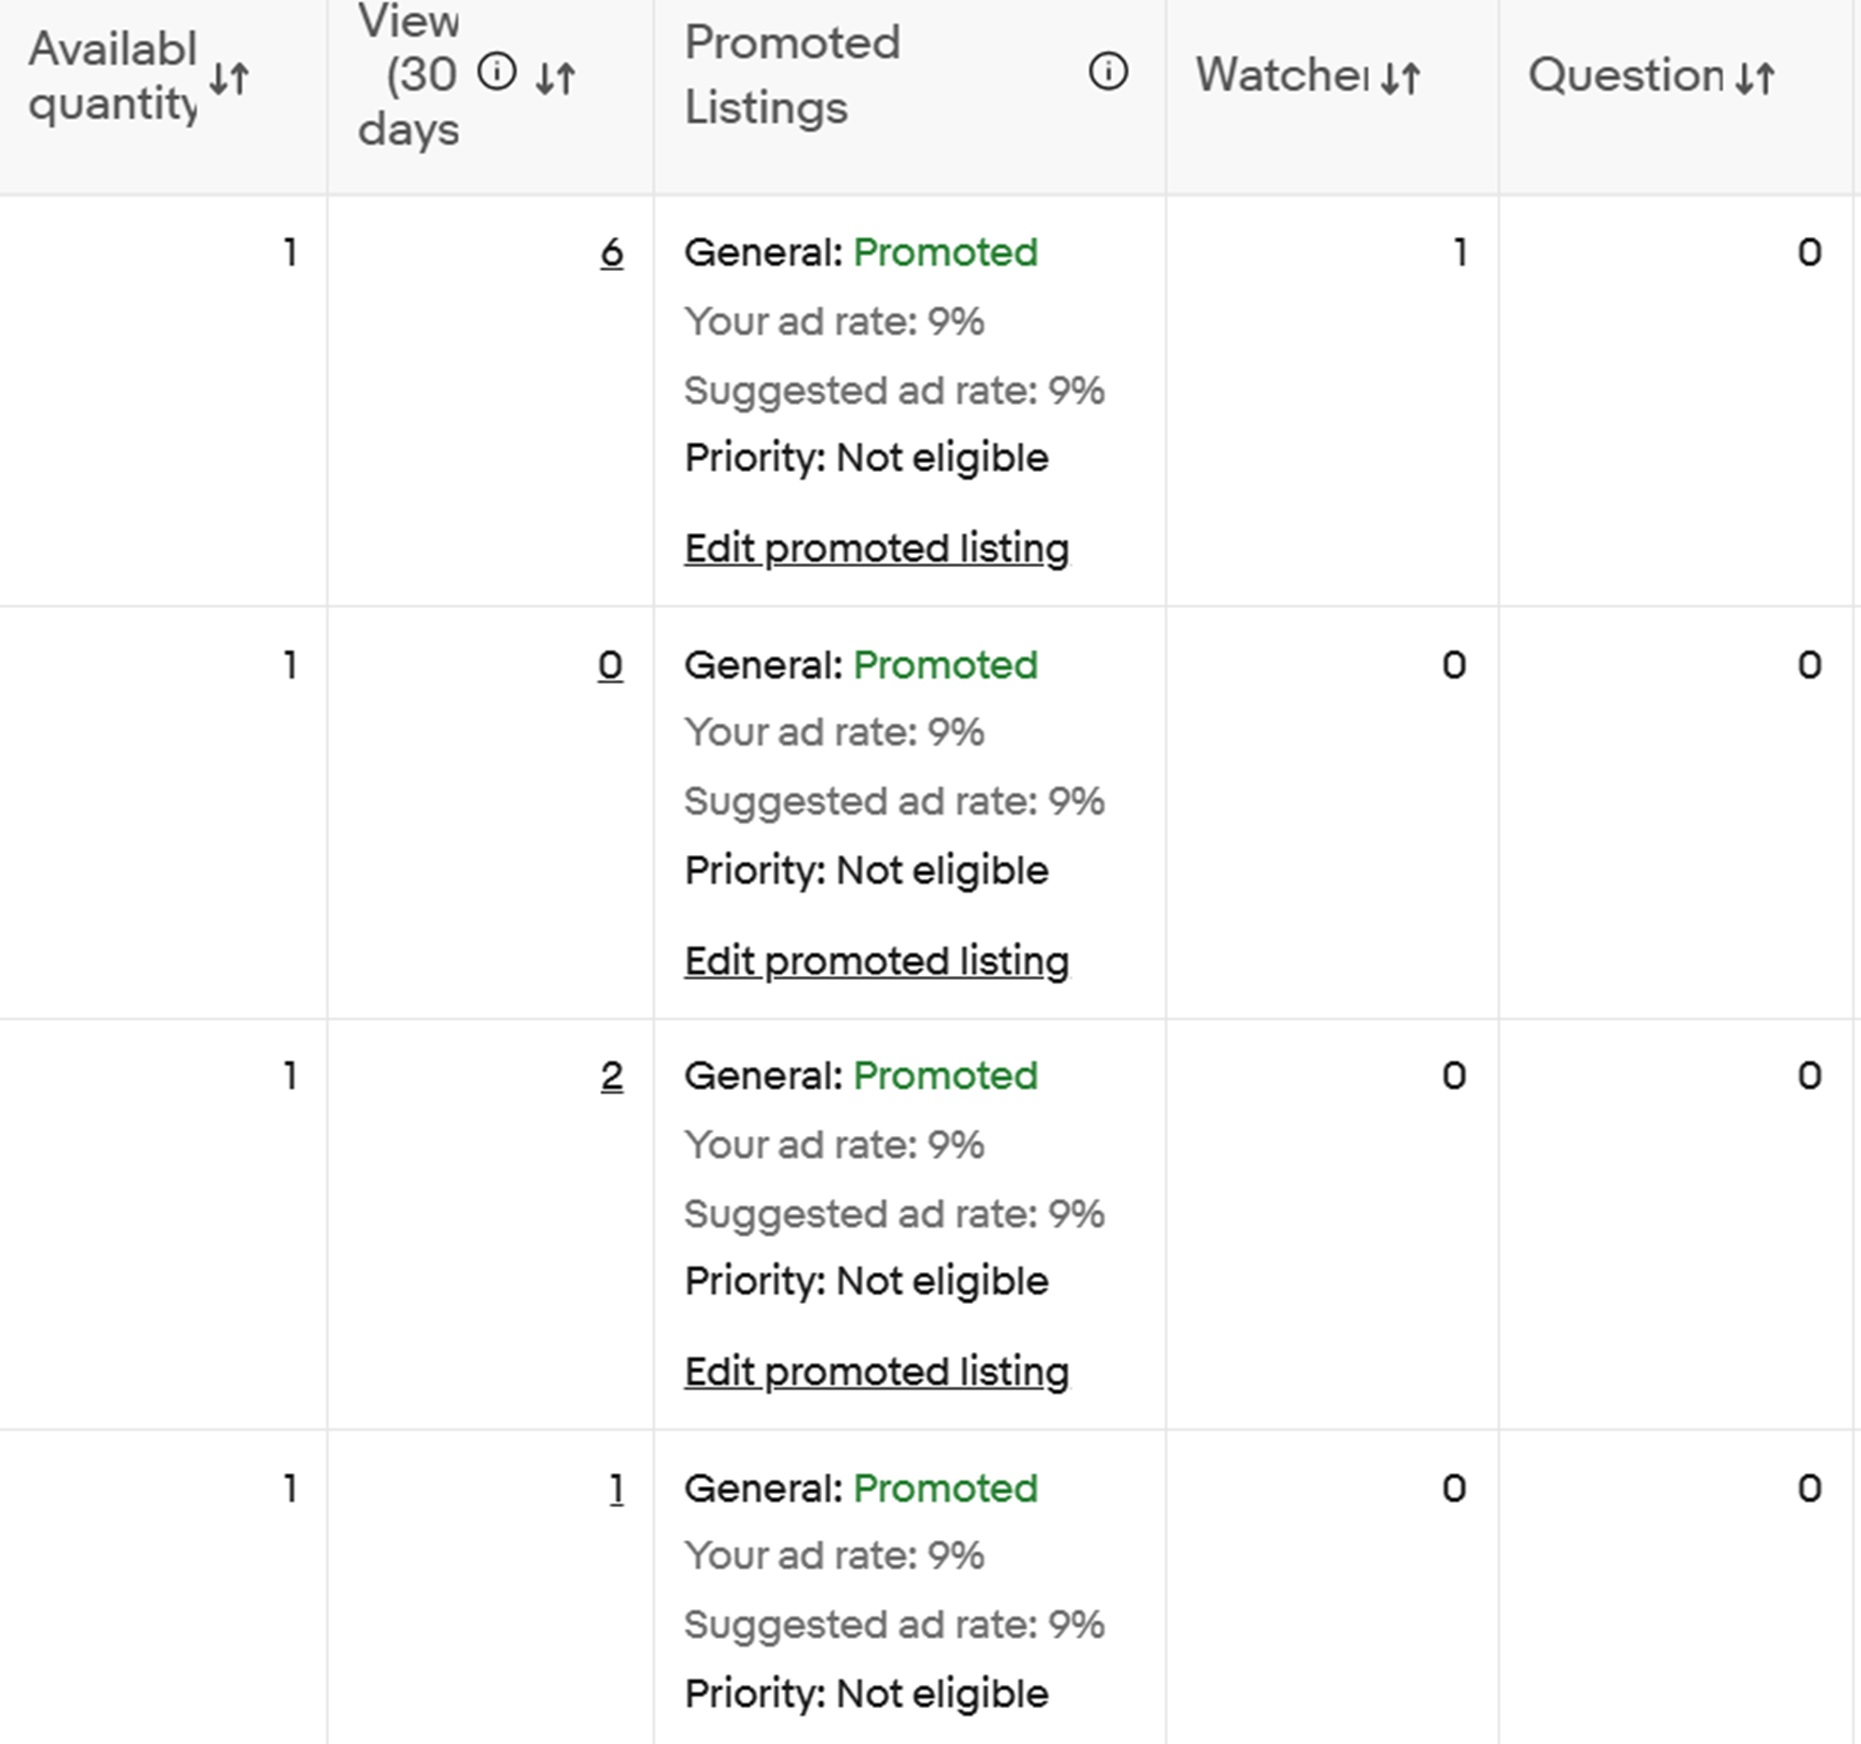1861x1744 pixels.
Task: Sort the Watchers column with its arrows icon
Action: click(1400, 77)
